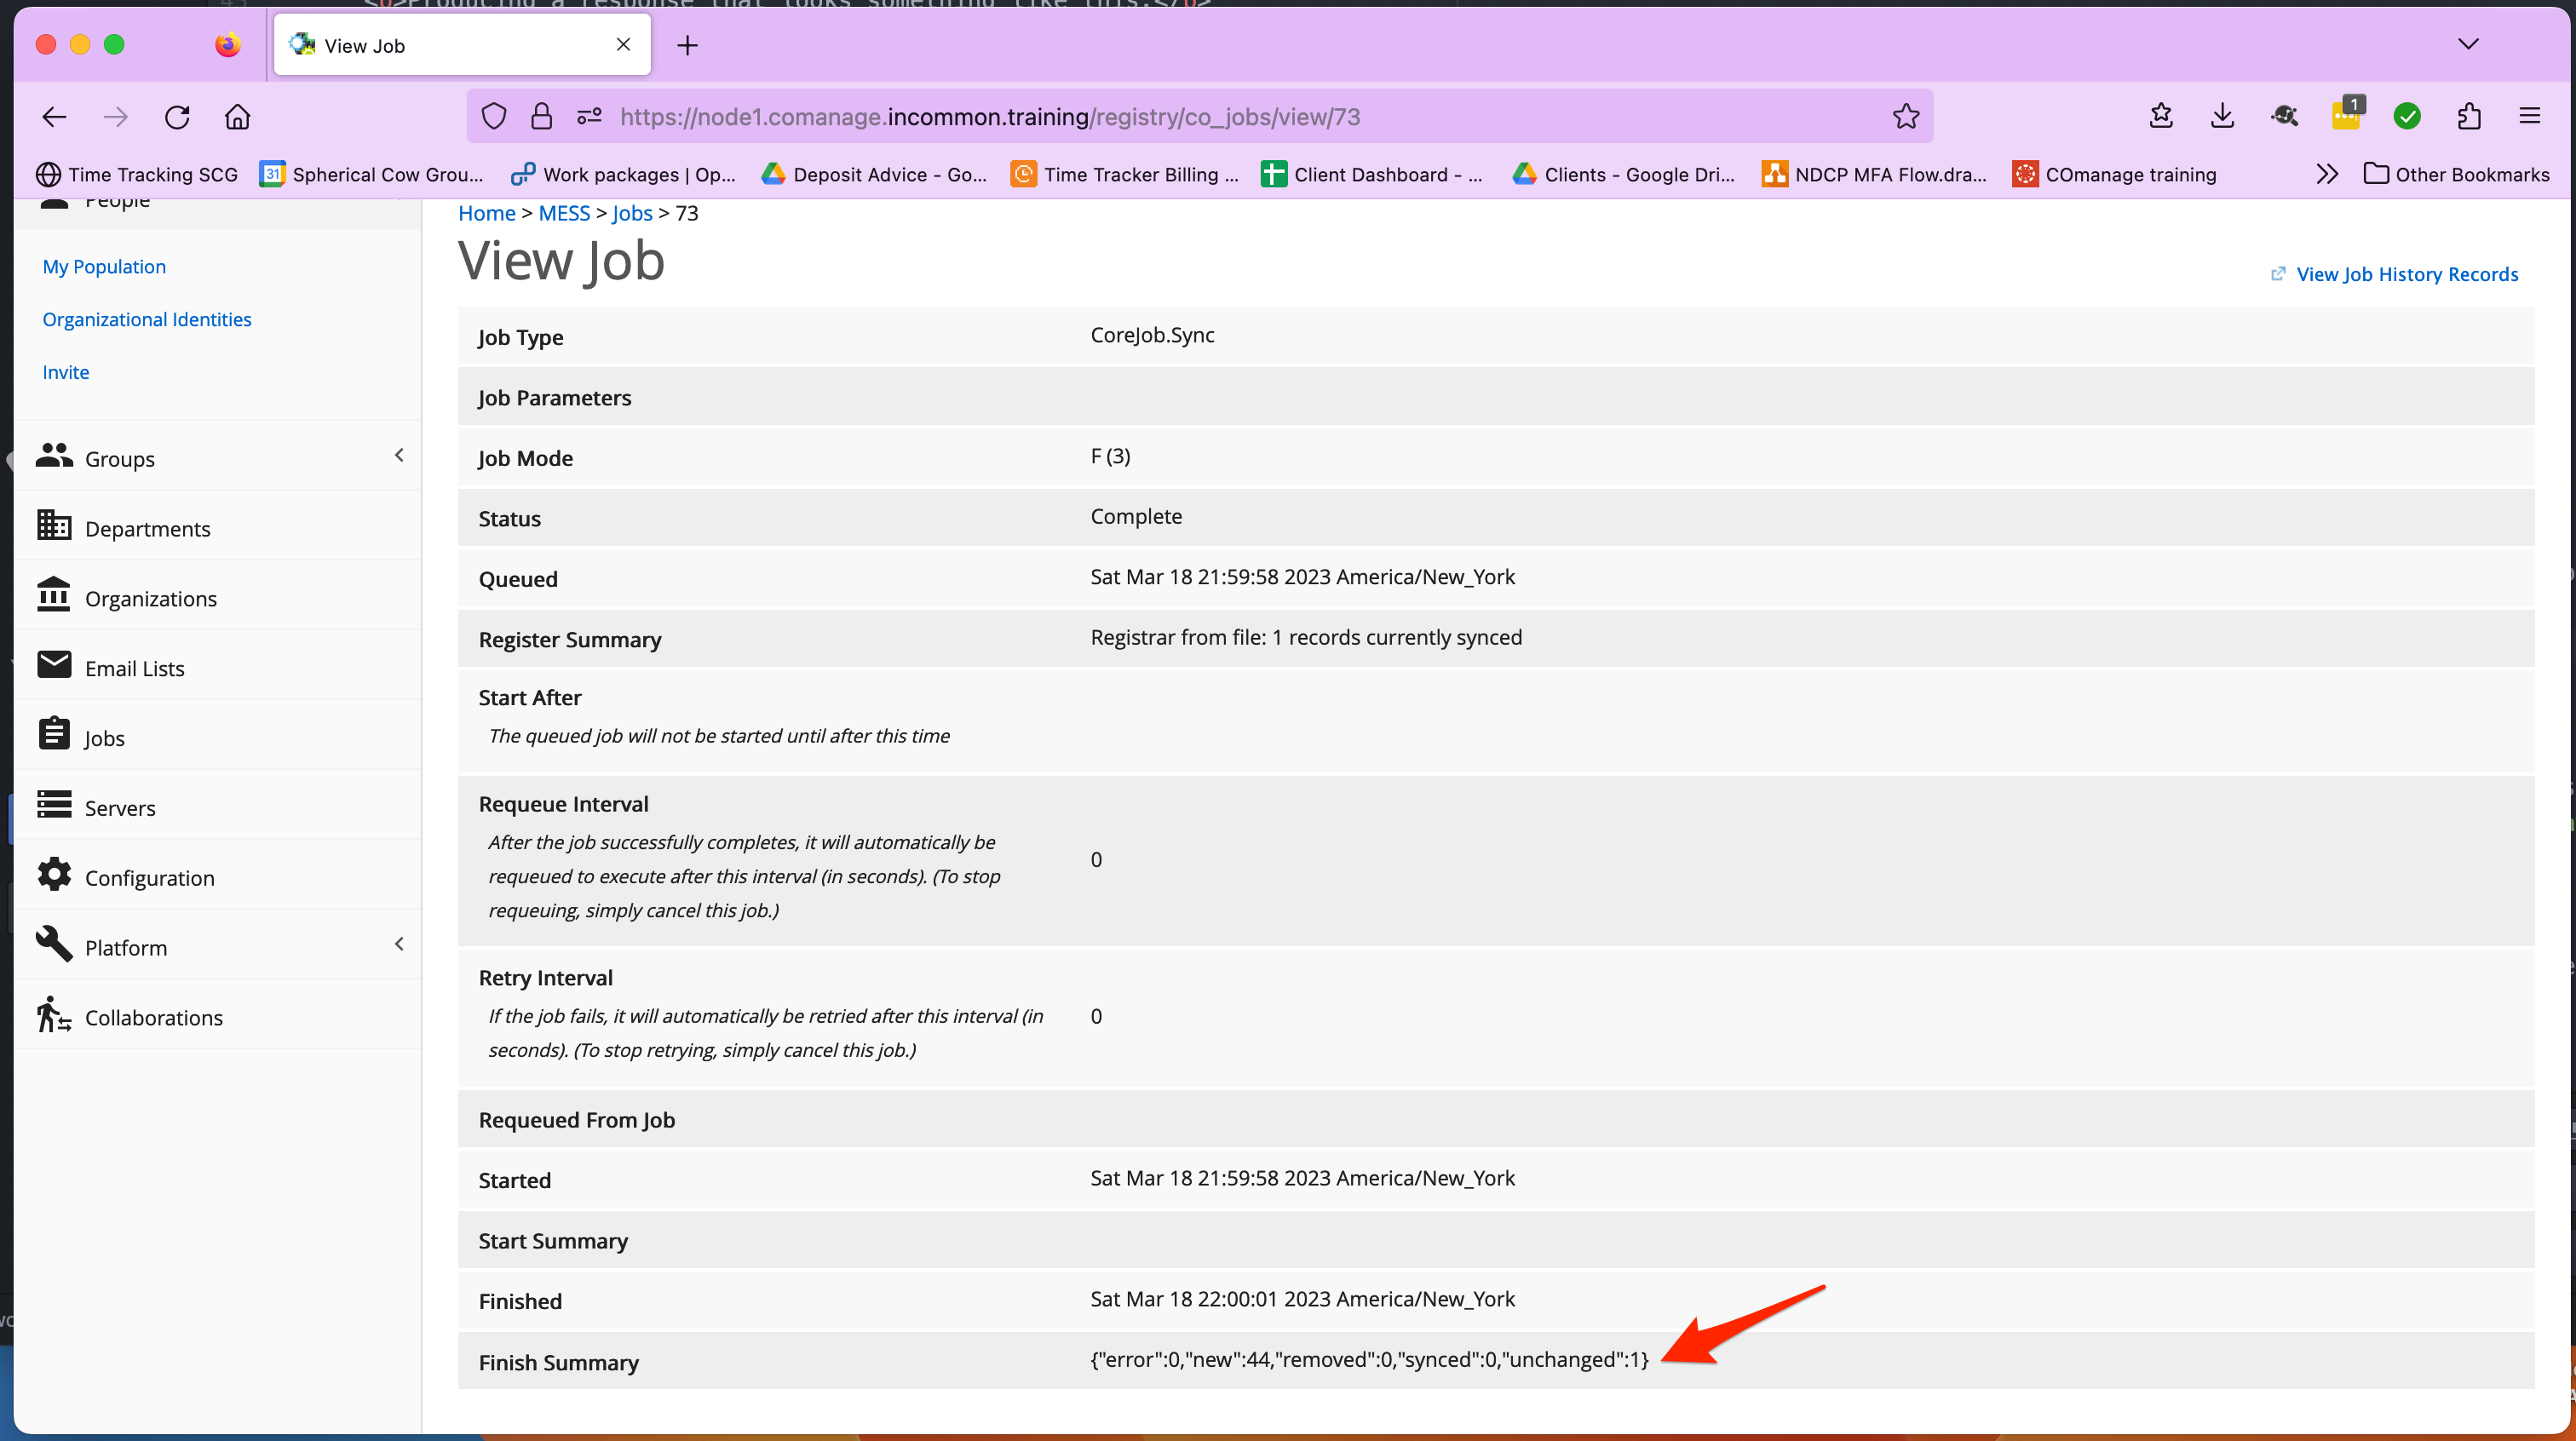Viewport: 2576px width, 1441px height.
Task: Click the green checkmark extension icon
Action: 2407,117
